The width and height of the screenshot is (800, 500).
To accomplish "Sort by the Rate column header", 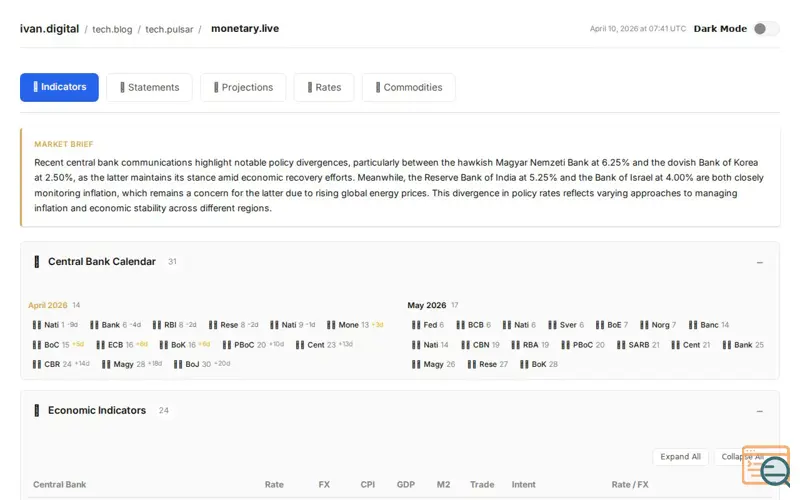I will point(274,485).
